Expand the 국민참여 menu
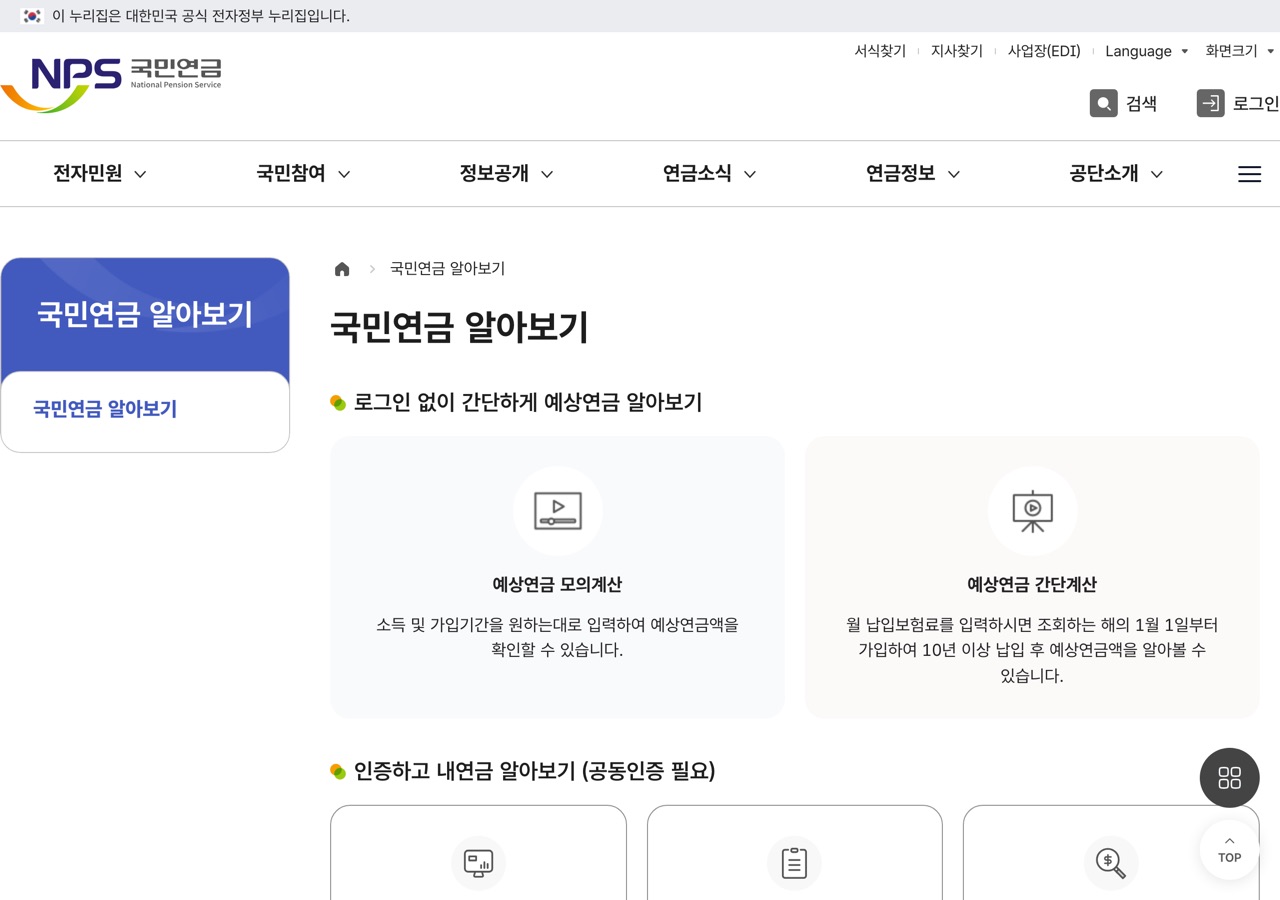This screenshot has width=1280, height=900. click(303, 174)
